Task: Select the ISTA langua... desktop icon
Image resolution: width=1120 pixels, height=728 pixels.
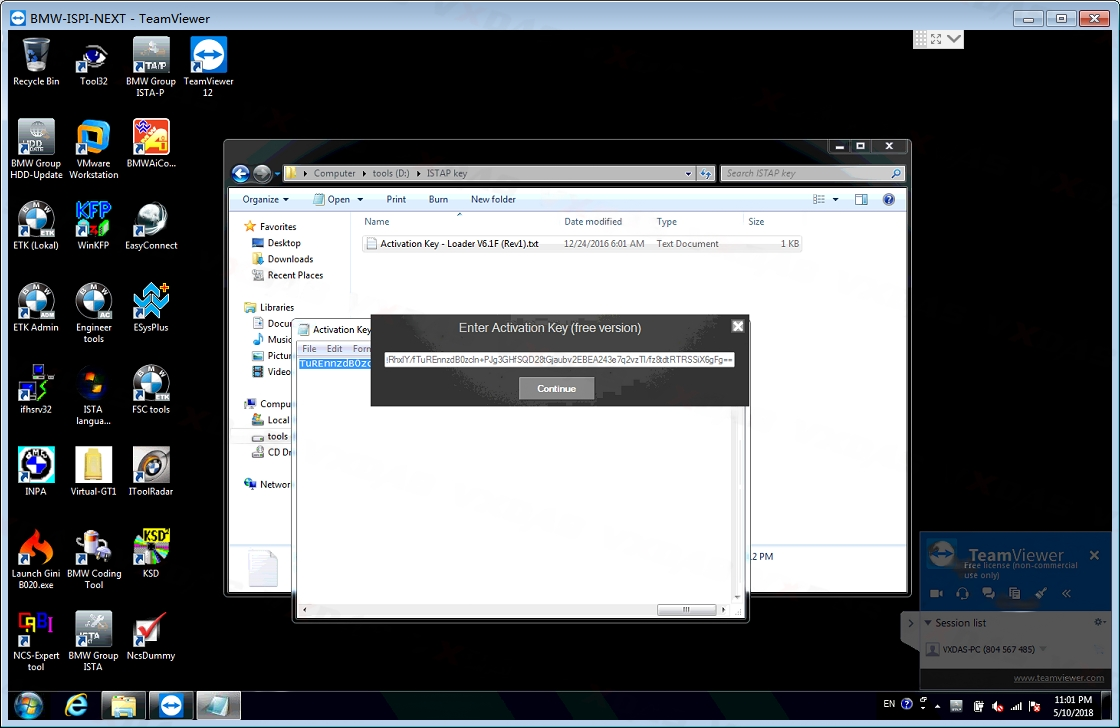Action: (94, 396)
